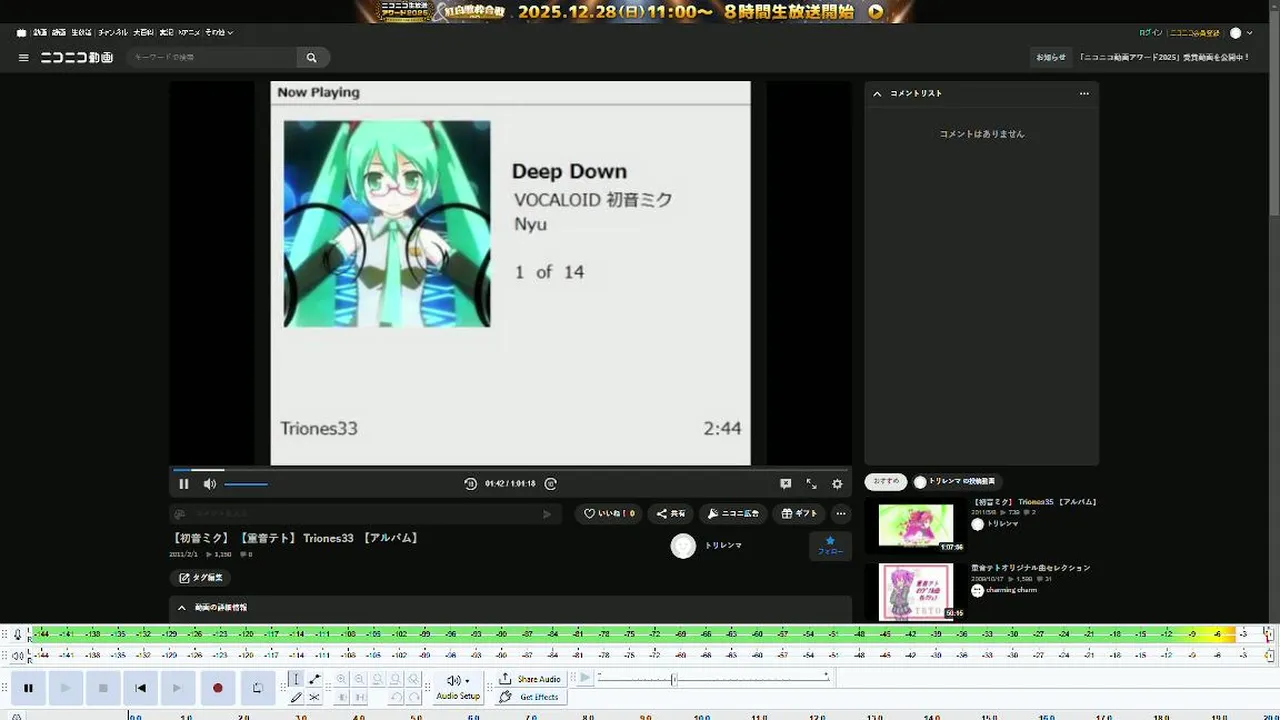
Task: Open ニコニコ動画アワード2025 announcement link
Action: click(1165, 58)
